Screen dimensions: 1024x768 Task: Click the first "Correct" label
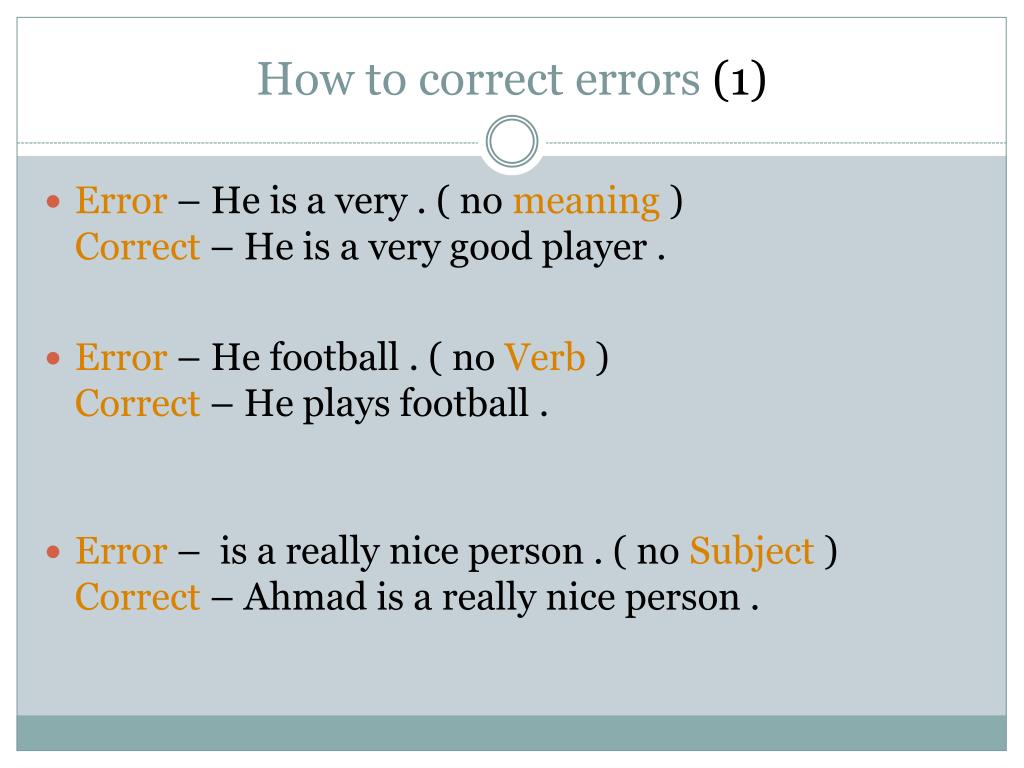pyautogui.click(x=137, y=248)
